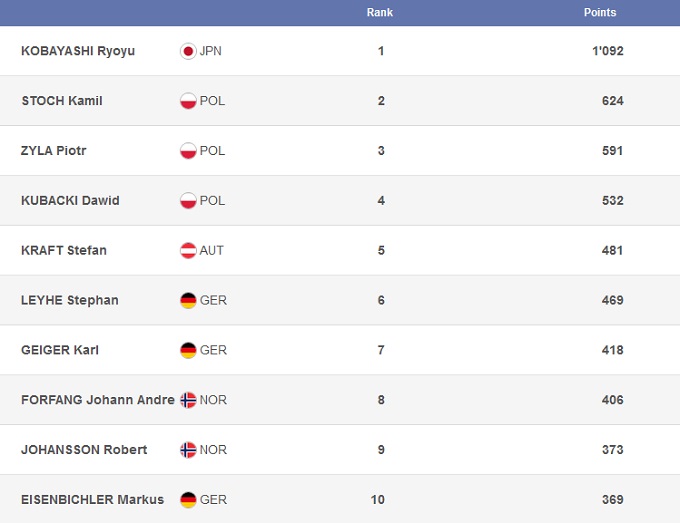
Task: Open KOBAYASHI Ryoyu athlete name
Action: pos(78,51)
